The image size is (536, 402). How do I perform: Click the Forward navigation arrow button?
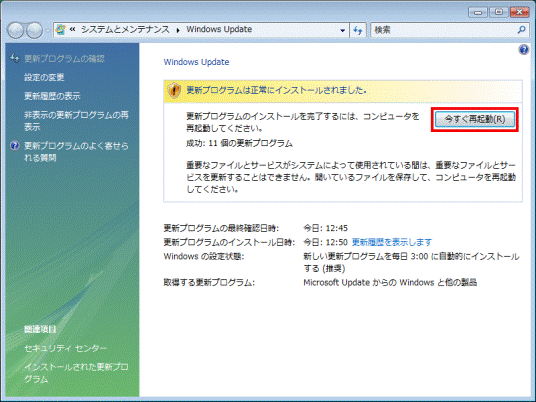click(x=35, y=30)
